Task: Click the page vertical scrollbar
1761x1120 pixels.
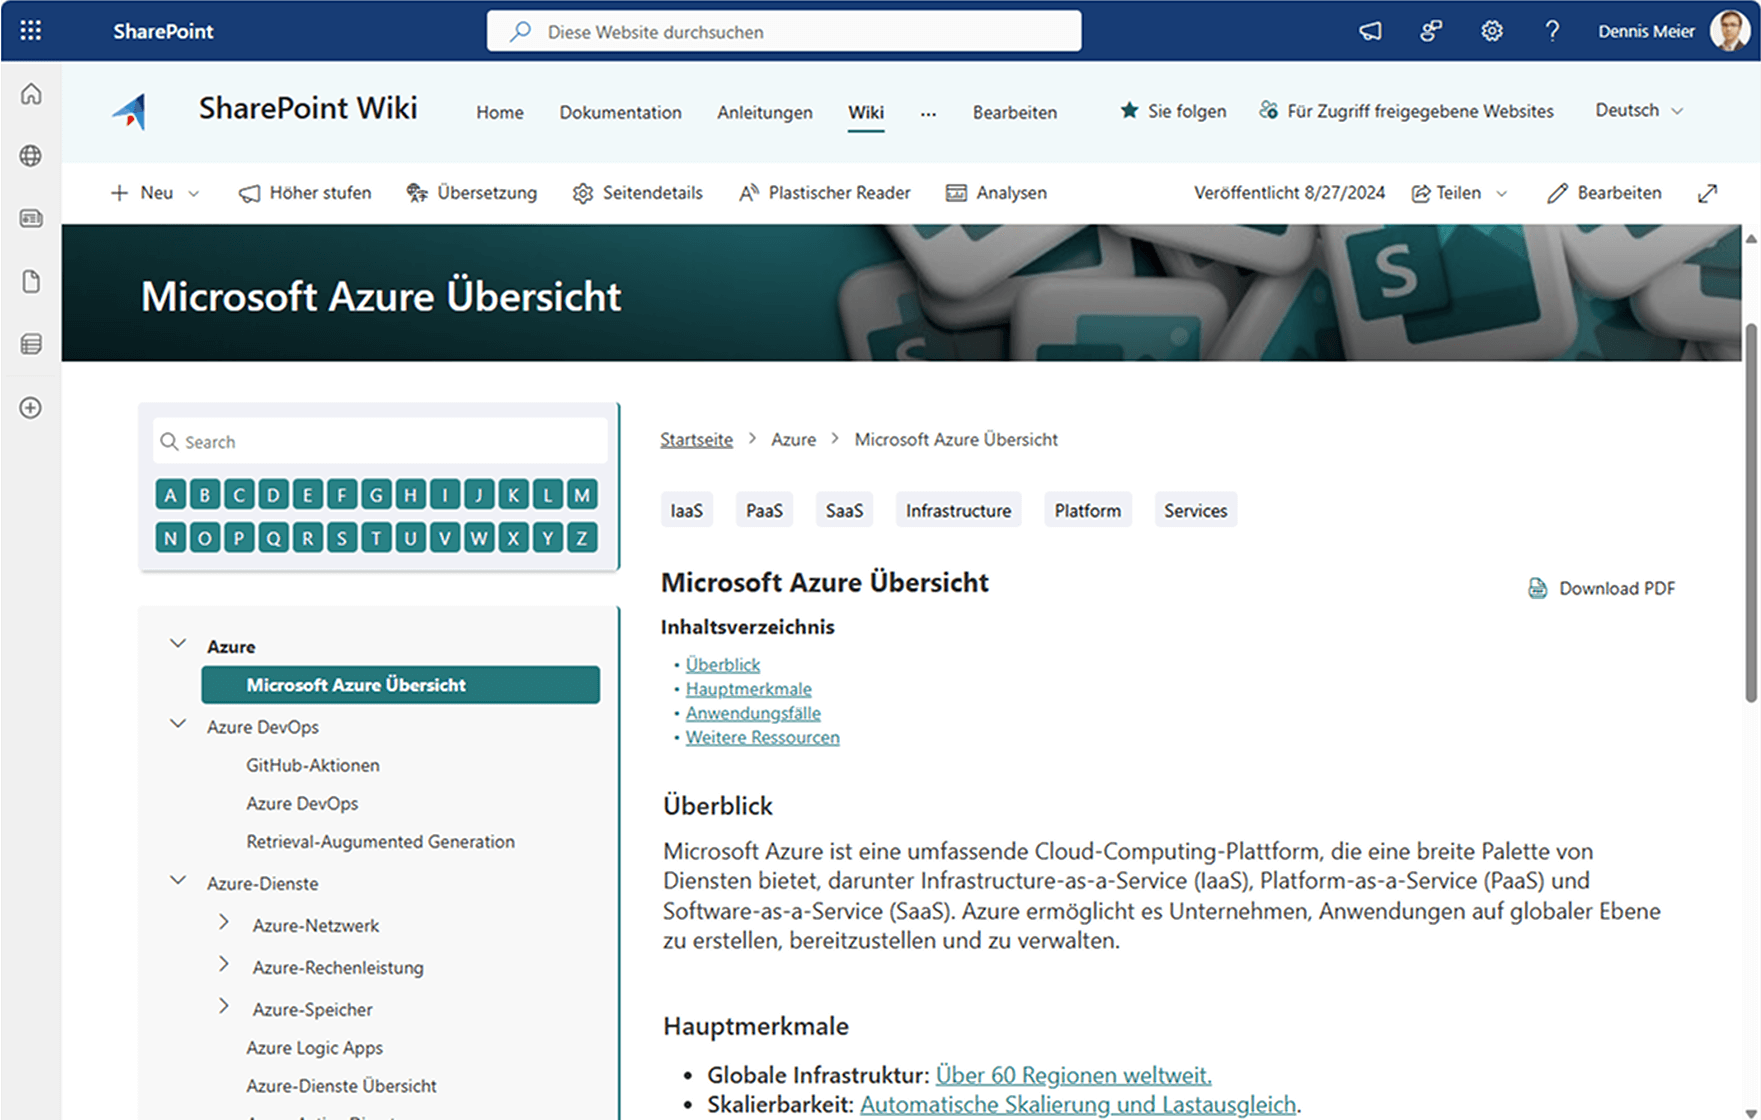Action: click(1751, 513)
